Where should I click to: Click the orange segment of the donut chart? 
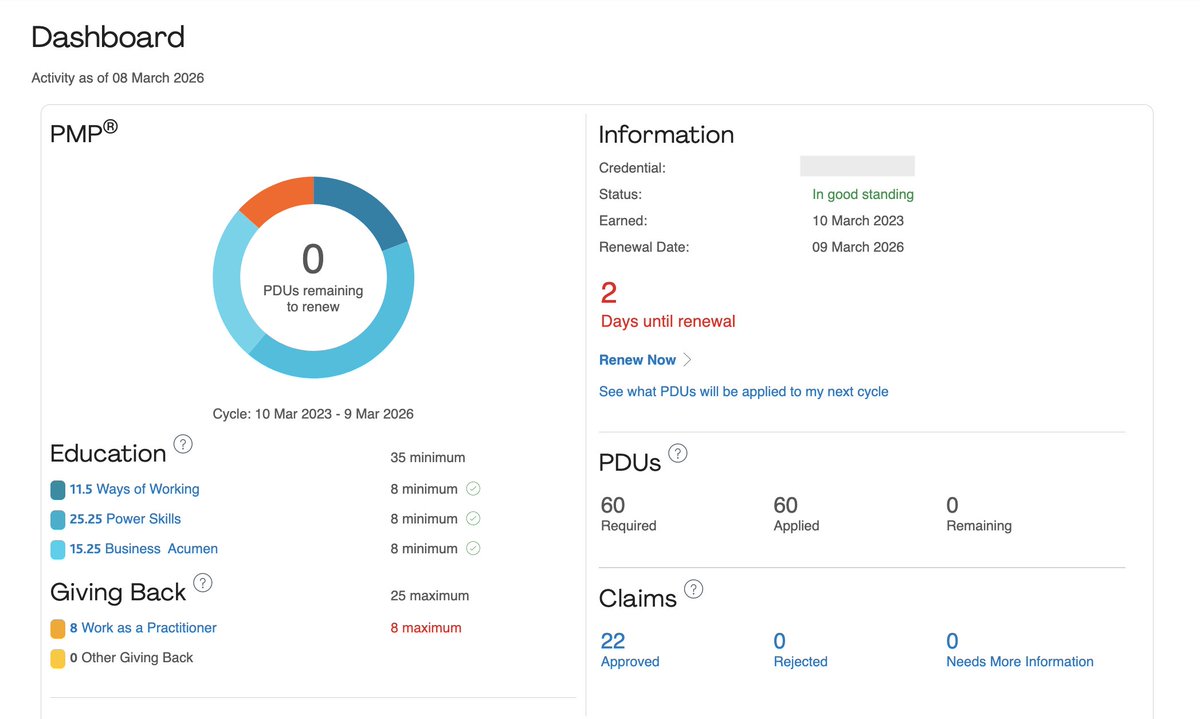(x=279, y=199)
